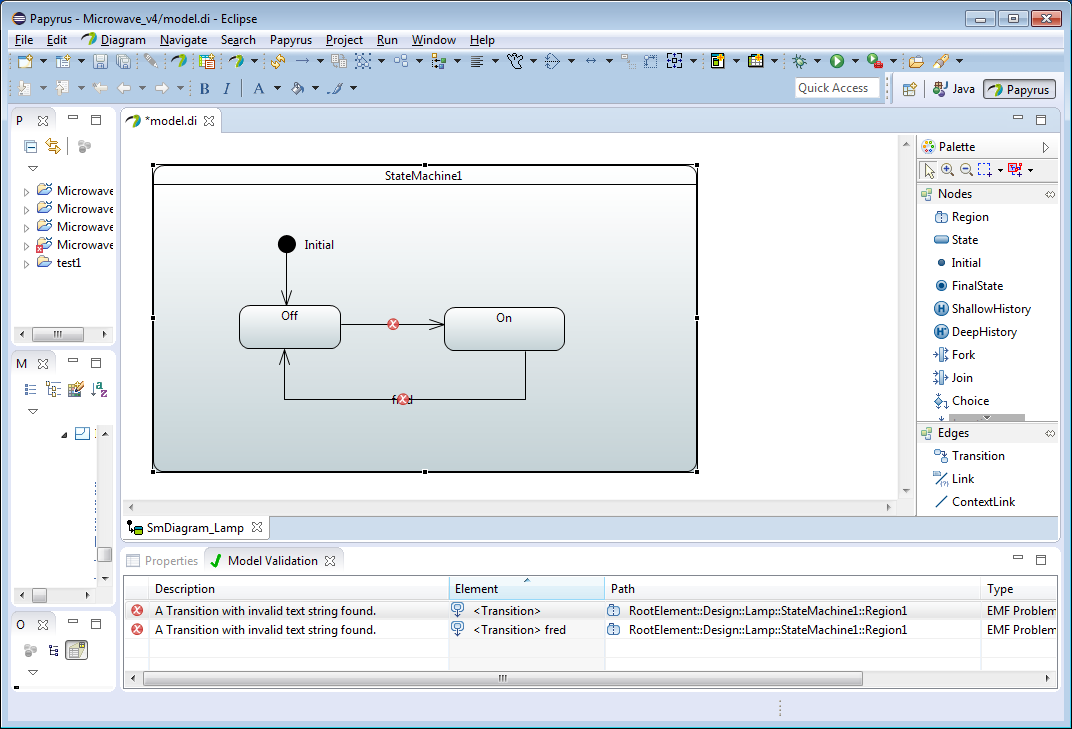Click the palette Zoom Out tool
This screenshot has height=729, width=1072.
[x=965, y=170]
